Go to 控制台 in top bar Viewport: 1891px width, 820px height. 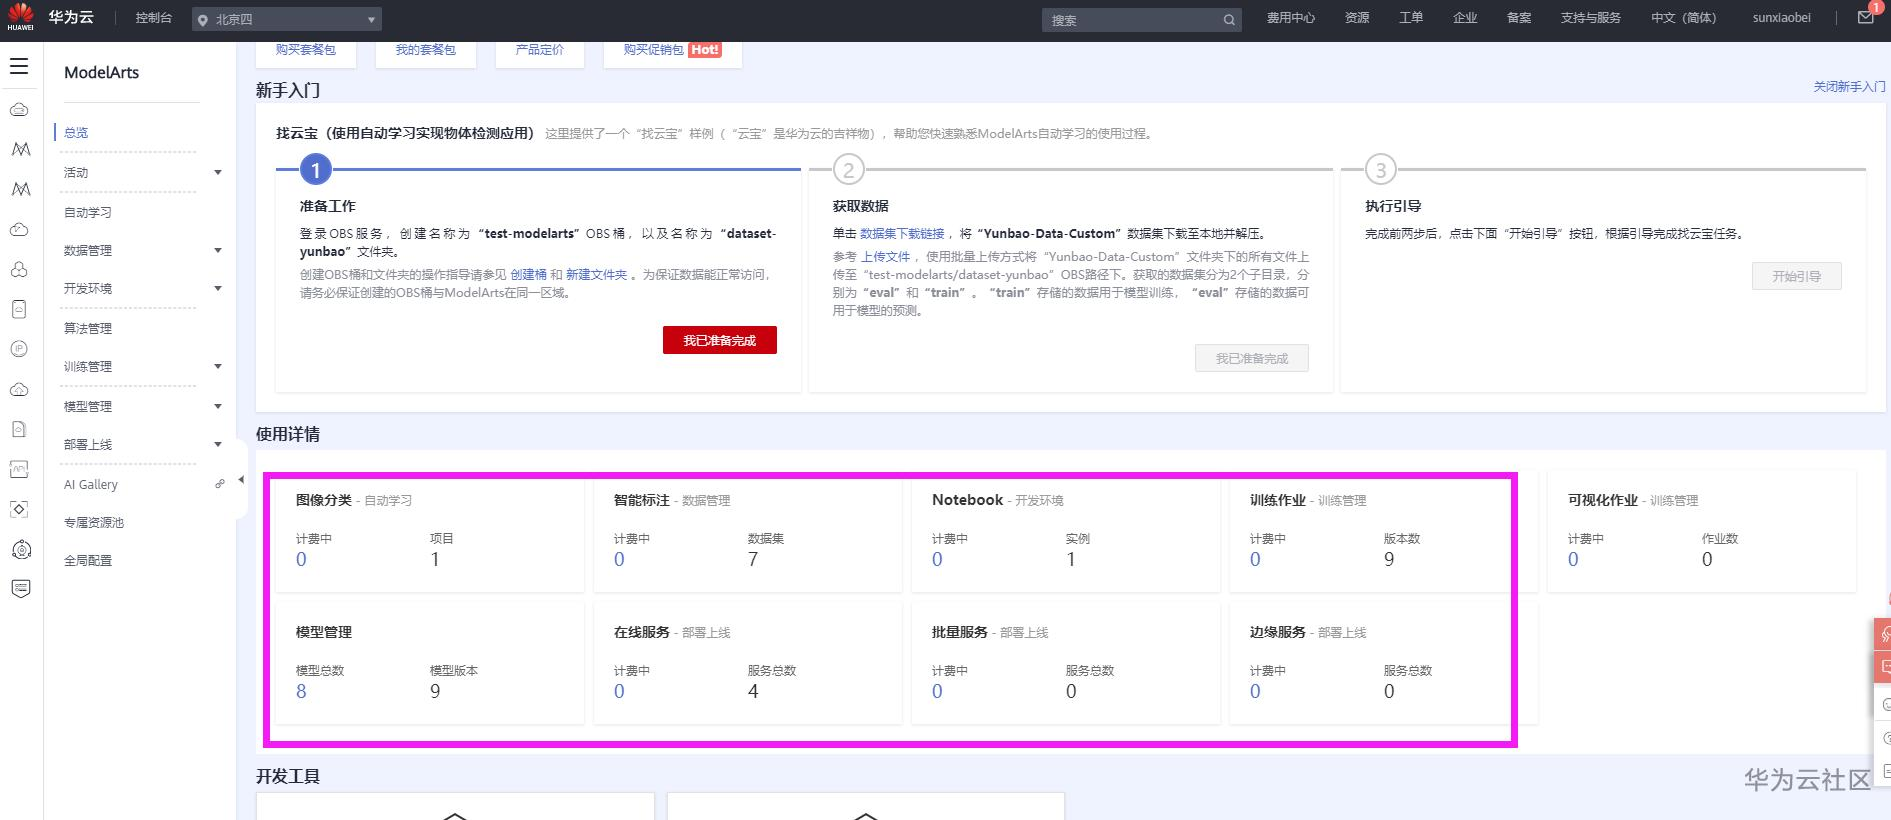[x=153, y=18]
